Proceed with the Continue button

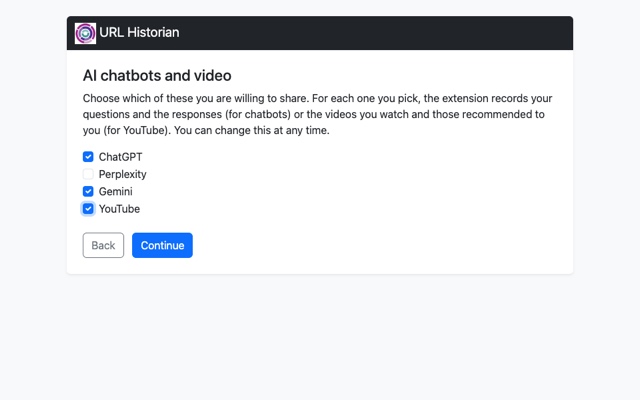tap(162, 245)
